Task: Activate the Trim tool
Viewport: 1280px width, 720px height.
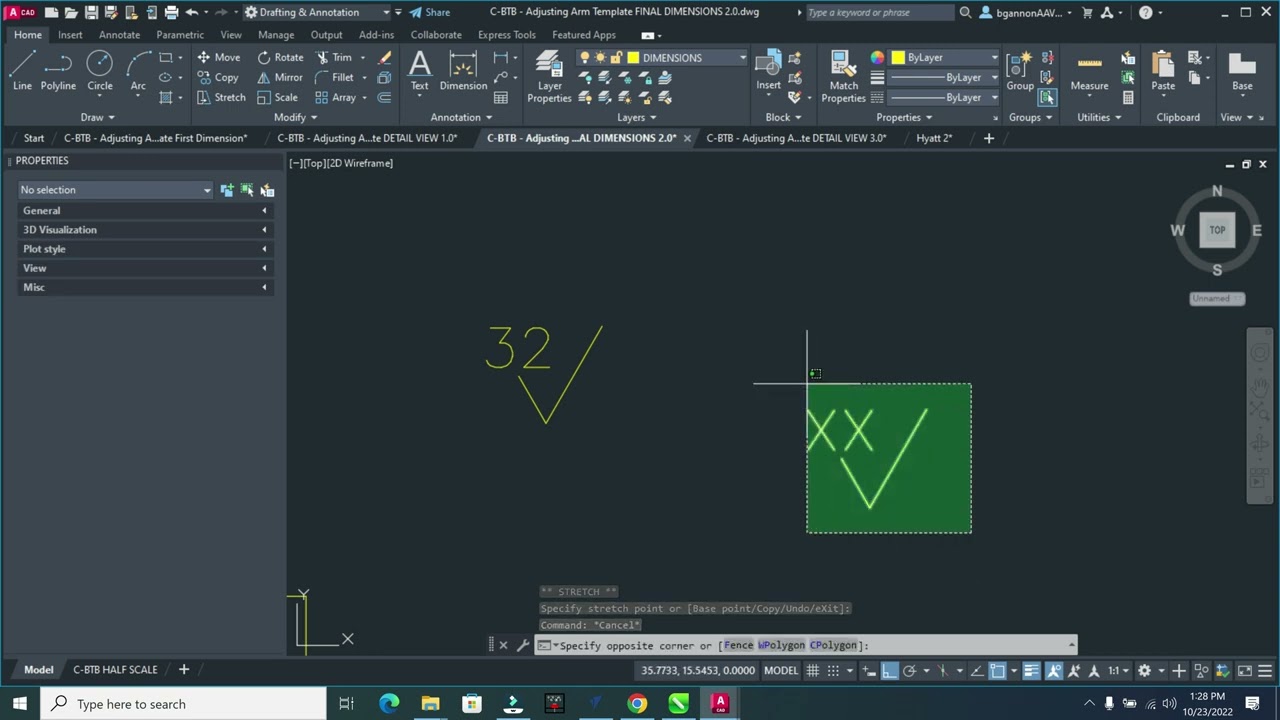Action: click(x=333, y=58)
